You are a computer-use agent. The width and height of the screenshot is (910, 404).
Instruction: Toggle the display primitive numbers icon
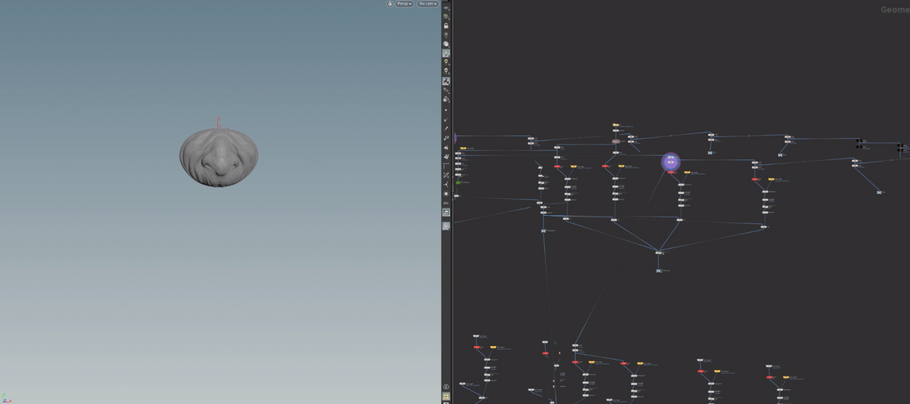446,156
